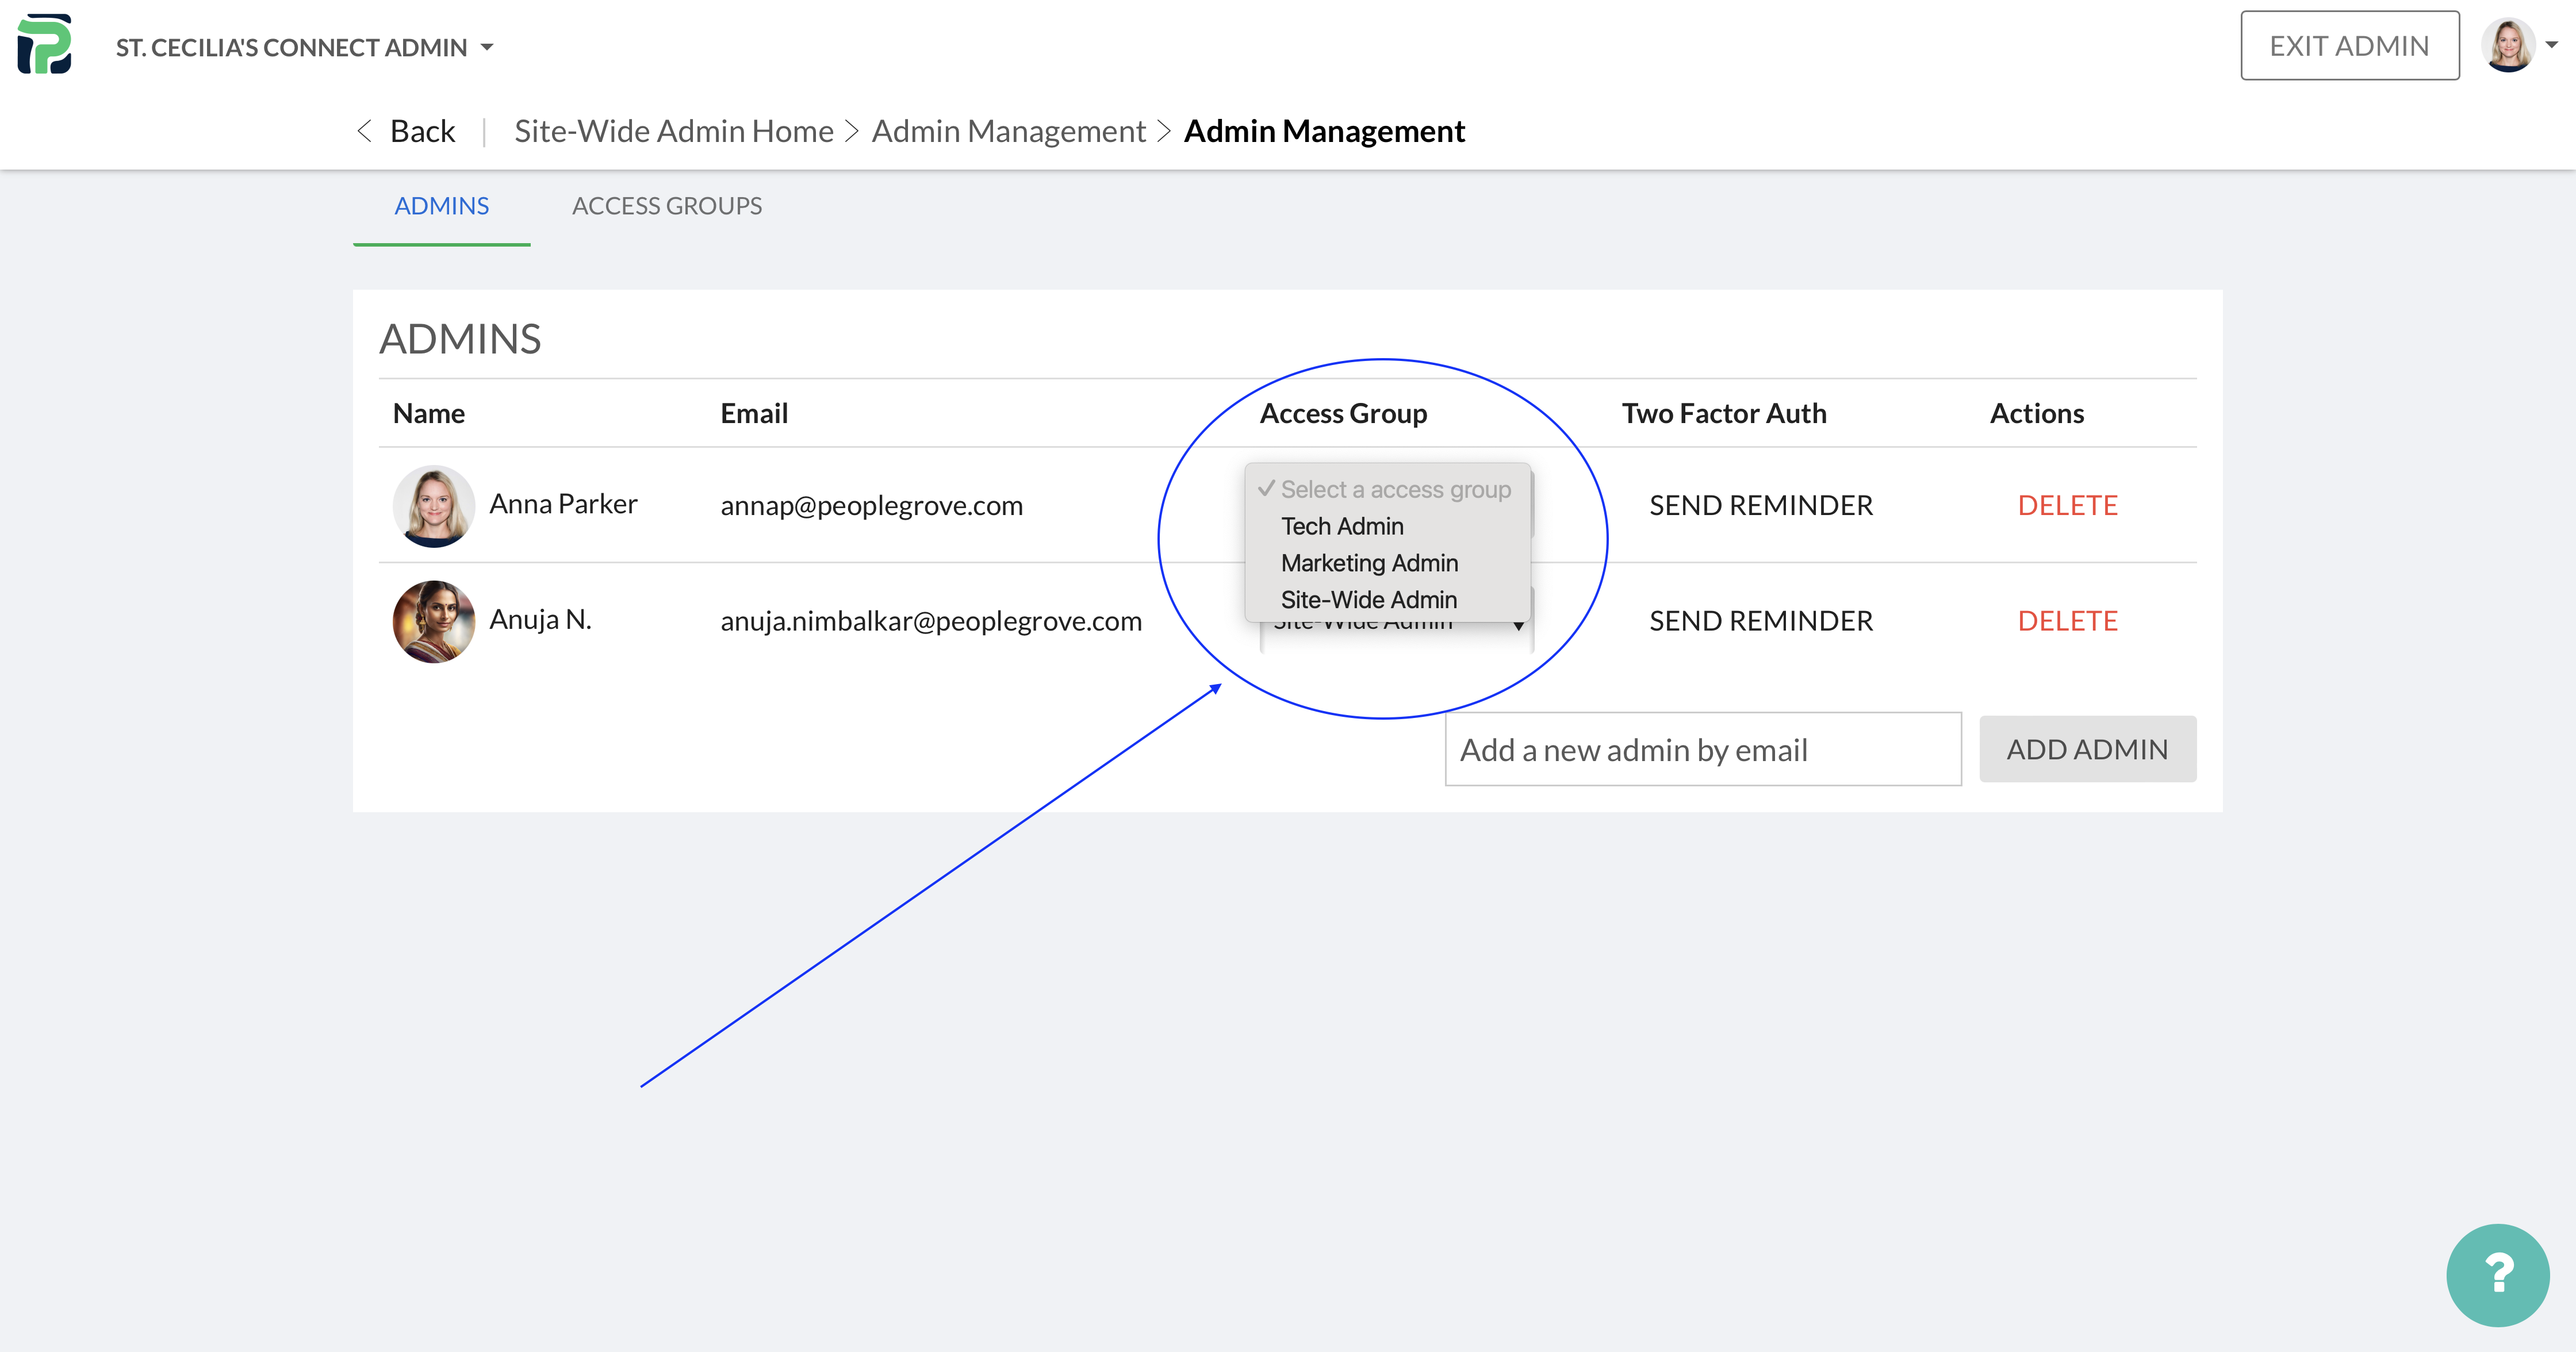Viewport: 2576px width, 1352px height.
Task: Send reminder to Anna Parker
Action: point(1761,505)
